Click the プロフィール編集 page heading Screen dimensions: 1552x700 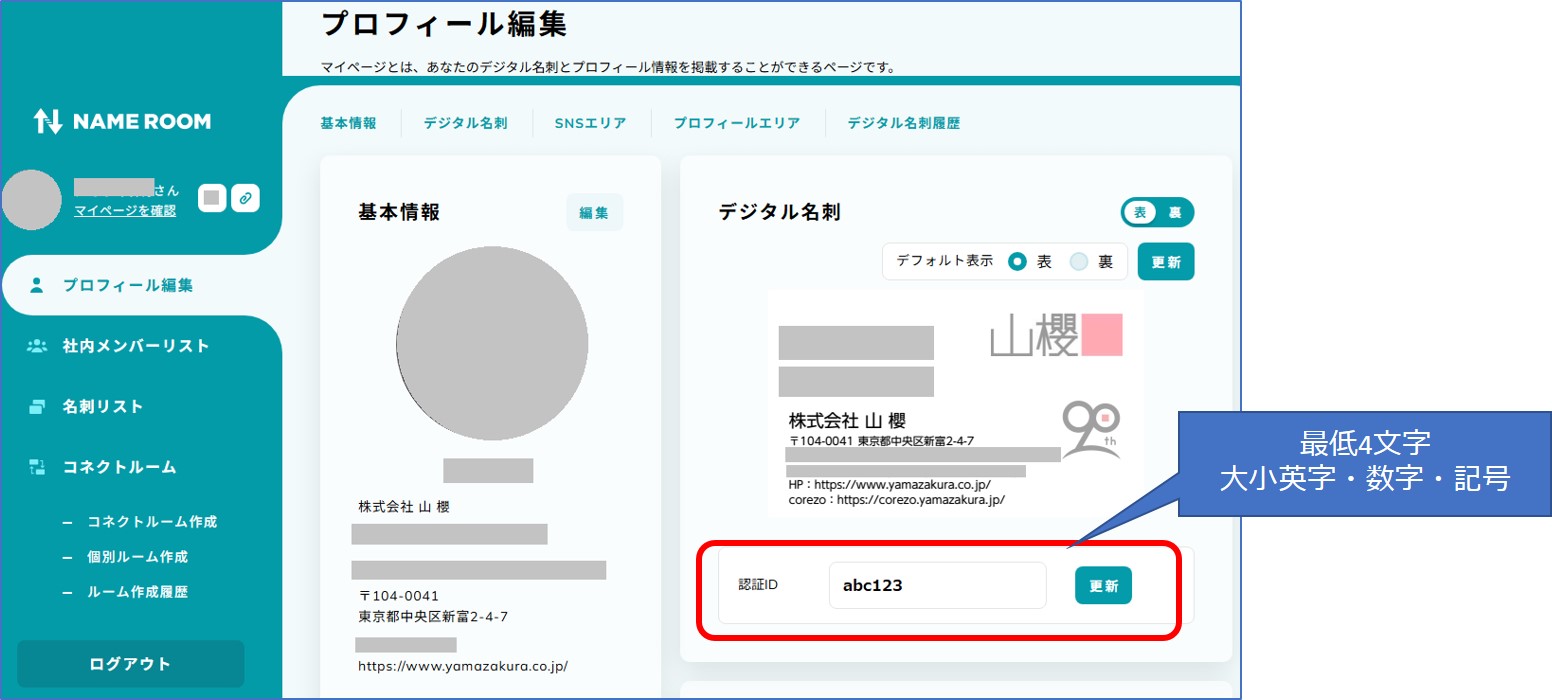tap(444, 24)
